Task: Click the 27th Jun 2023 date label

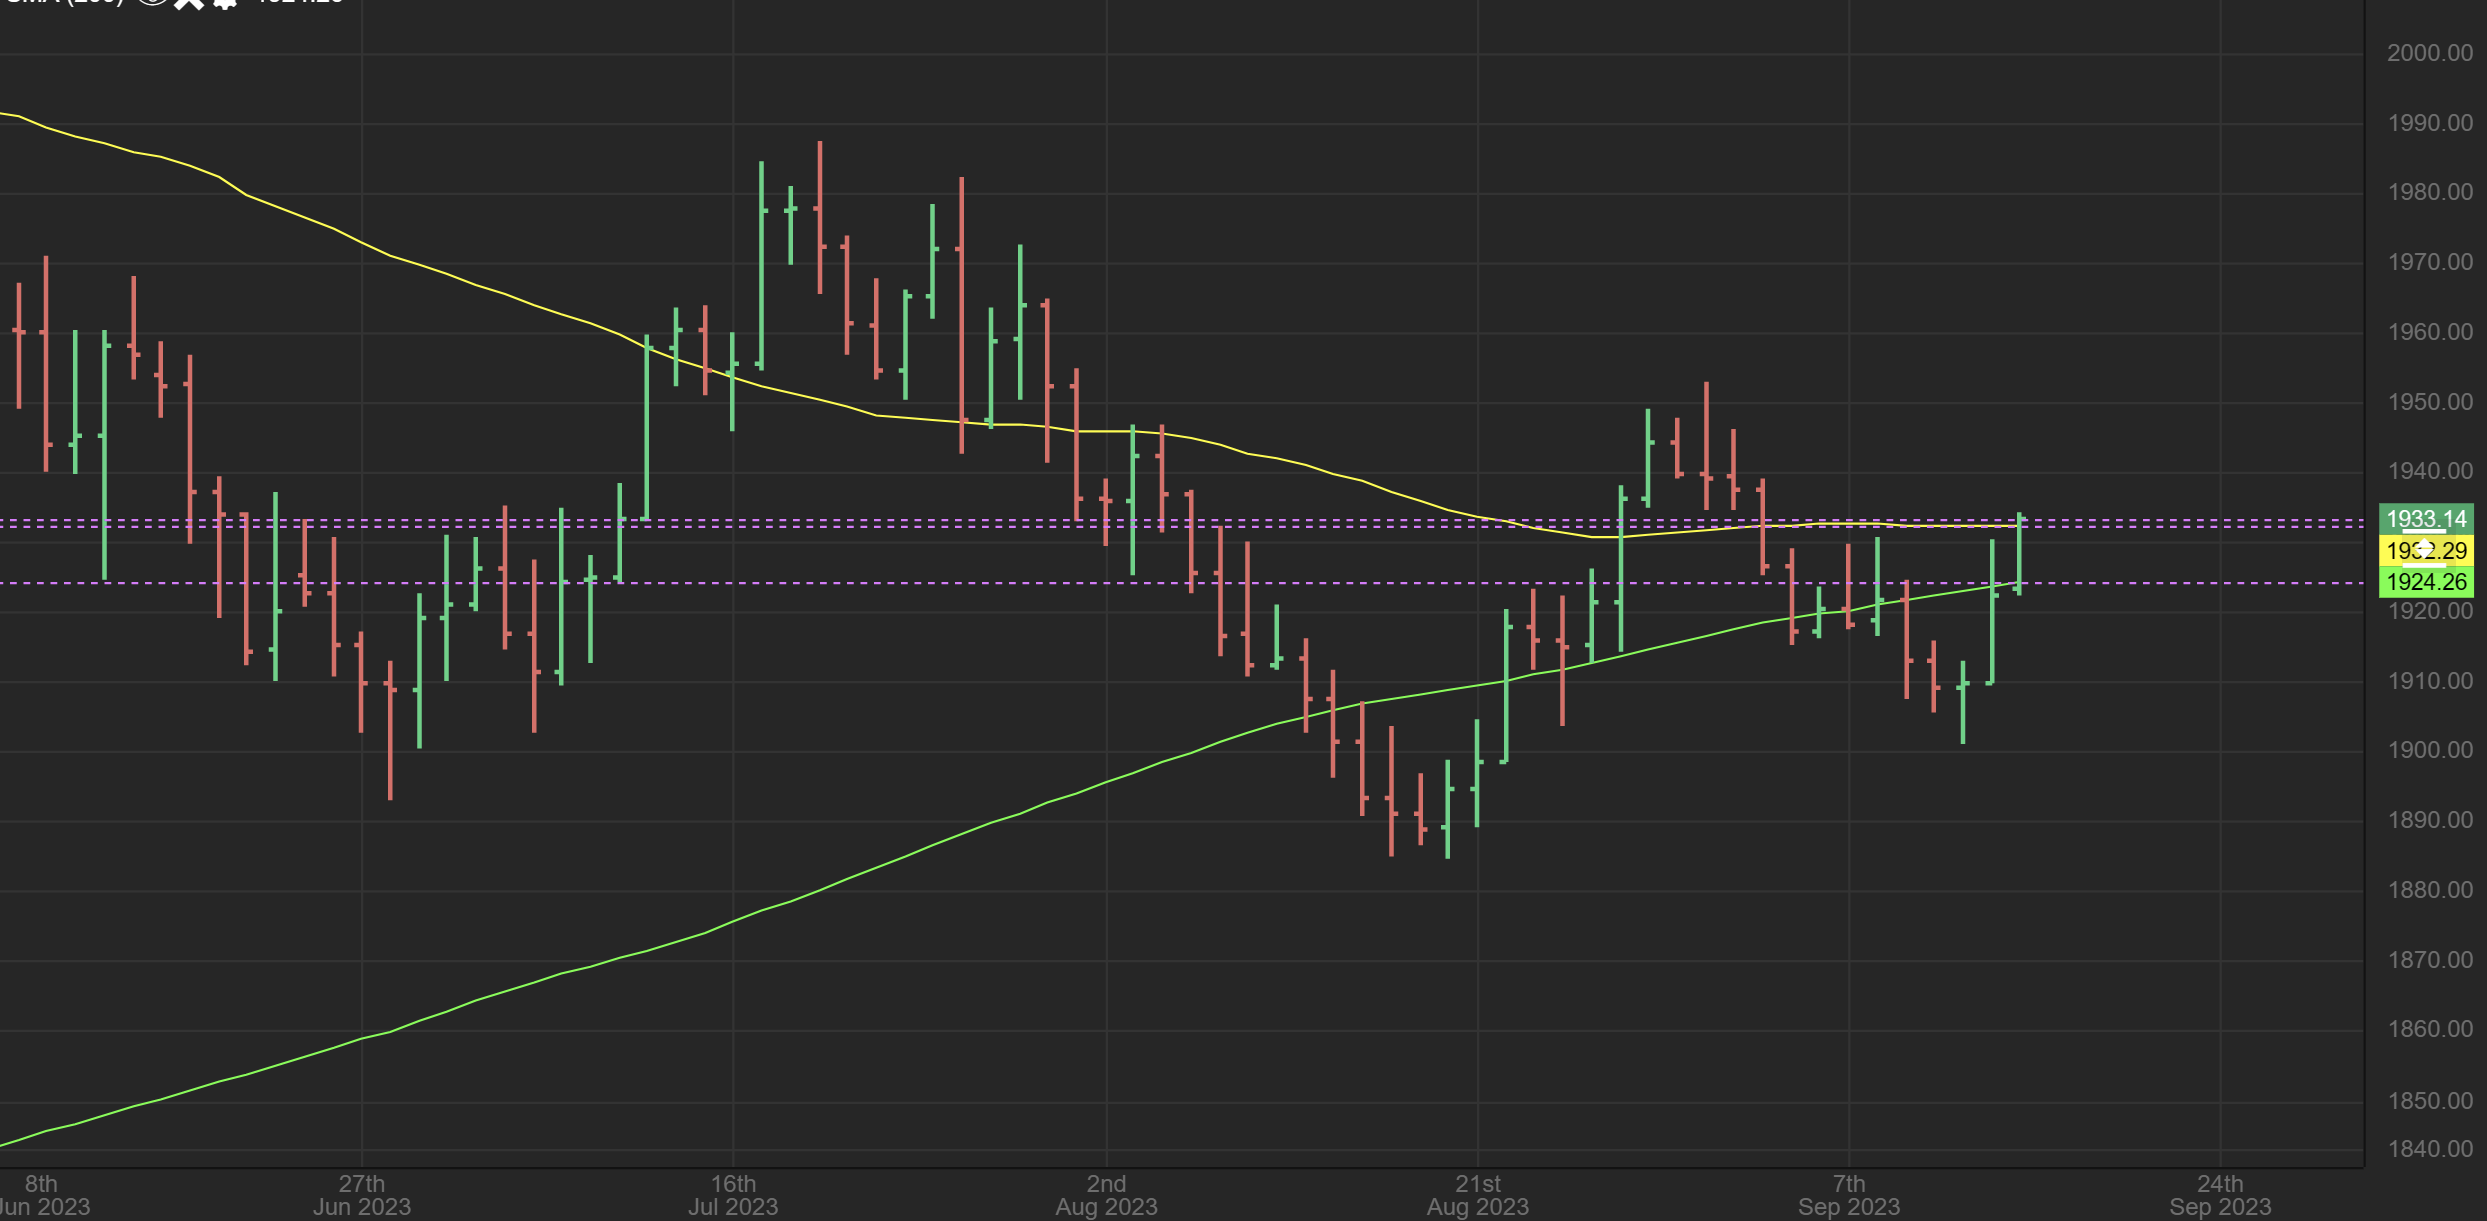Action: coord(362,1195)
